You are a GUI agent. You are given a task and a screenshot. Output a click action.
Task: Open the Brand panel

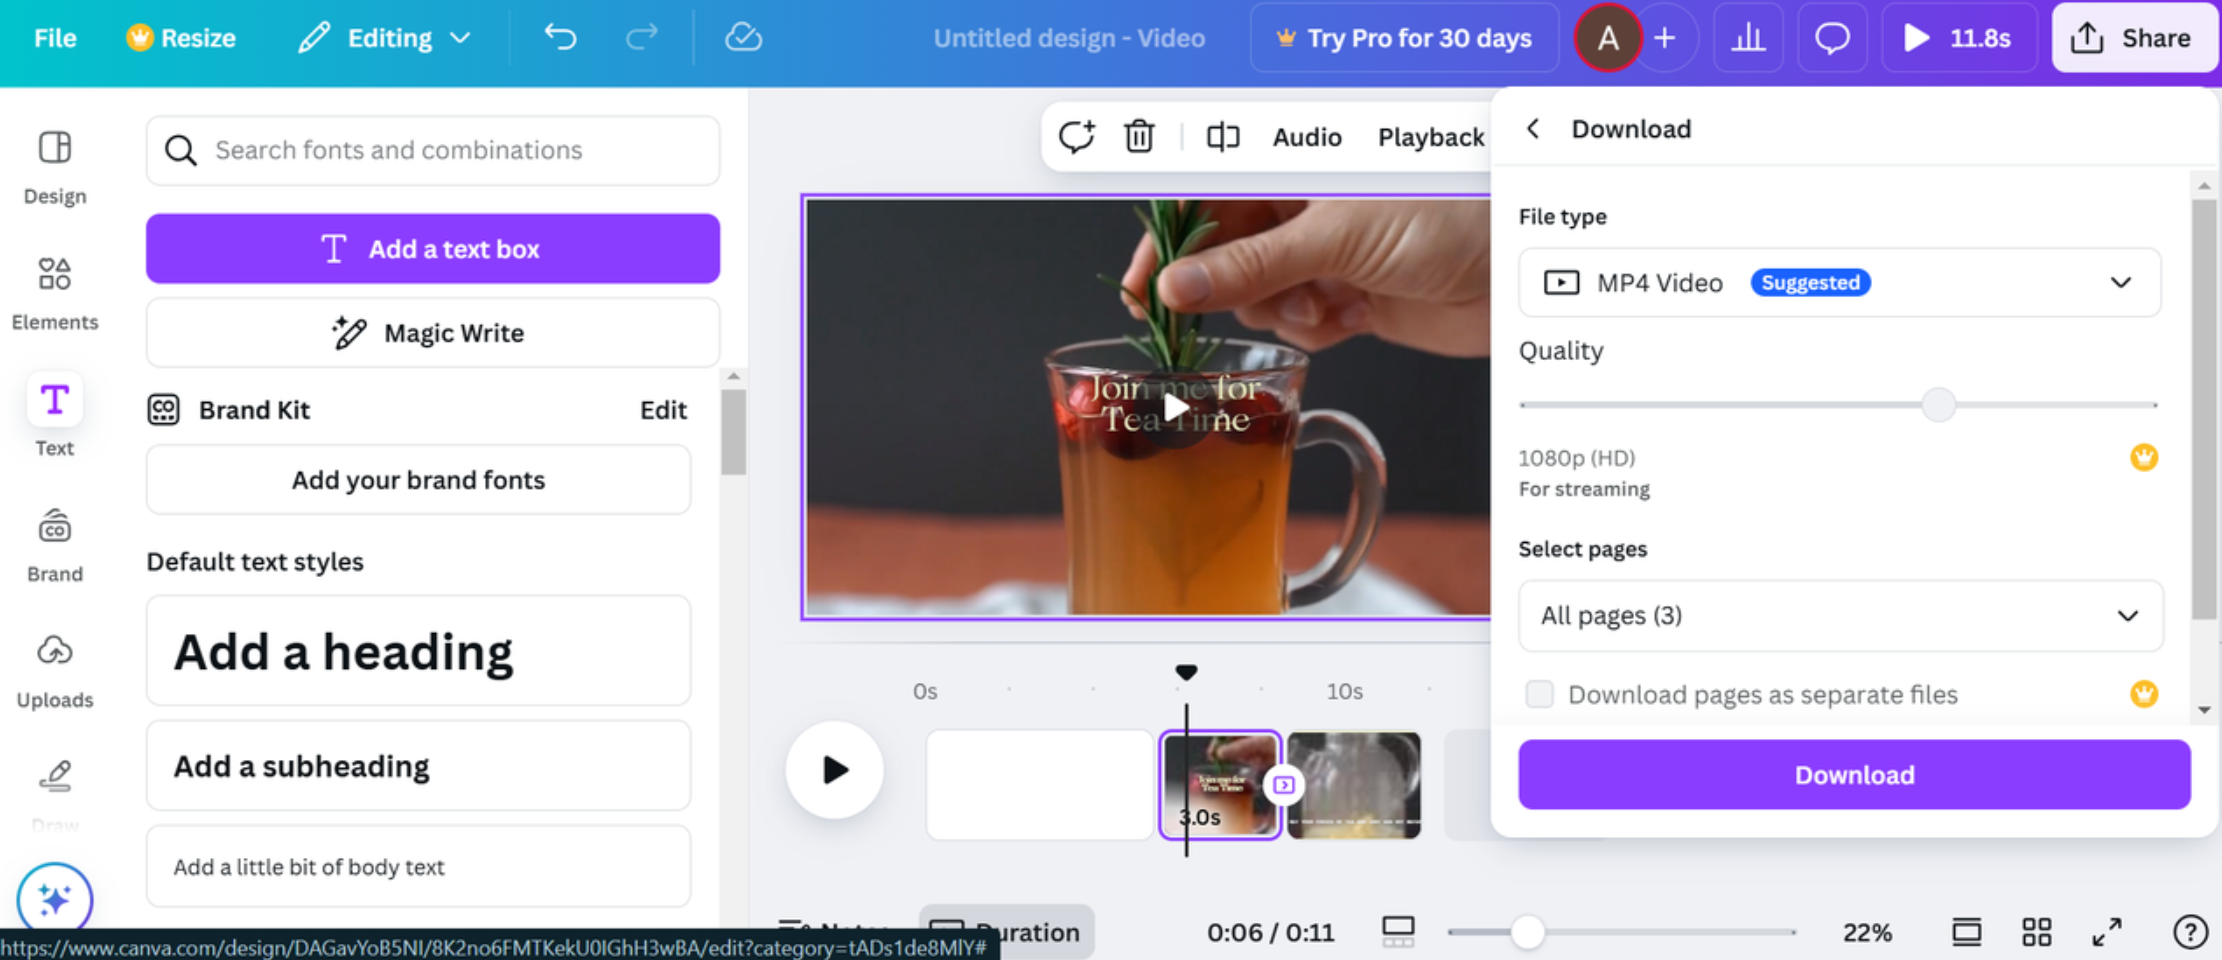point(55,543)
